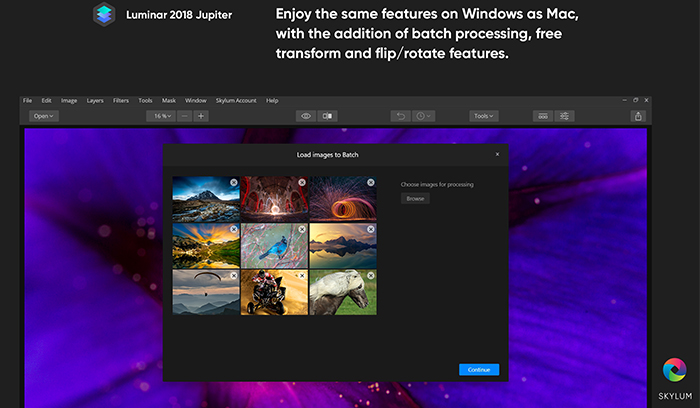Toggle the eye preview icon in toolbar

pos(306,116)
